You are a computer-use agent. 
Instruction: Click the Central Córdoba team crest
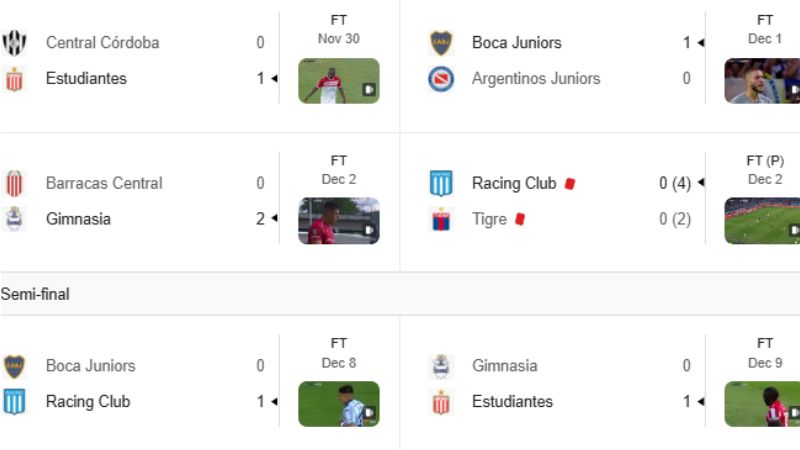tap(15, 43)
